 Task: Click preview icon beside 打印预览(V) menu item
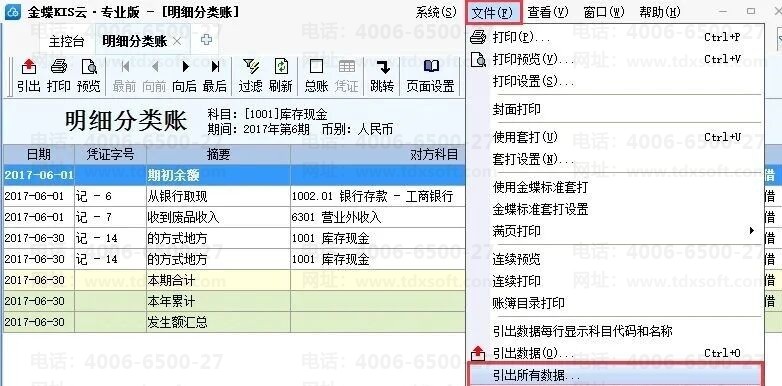(478, 59)
